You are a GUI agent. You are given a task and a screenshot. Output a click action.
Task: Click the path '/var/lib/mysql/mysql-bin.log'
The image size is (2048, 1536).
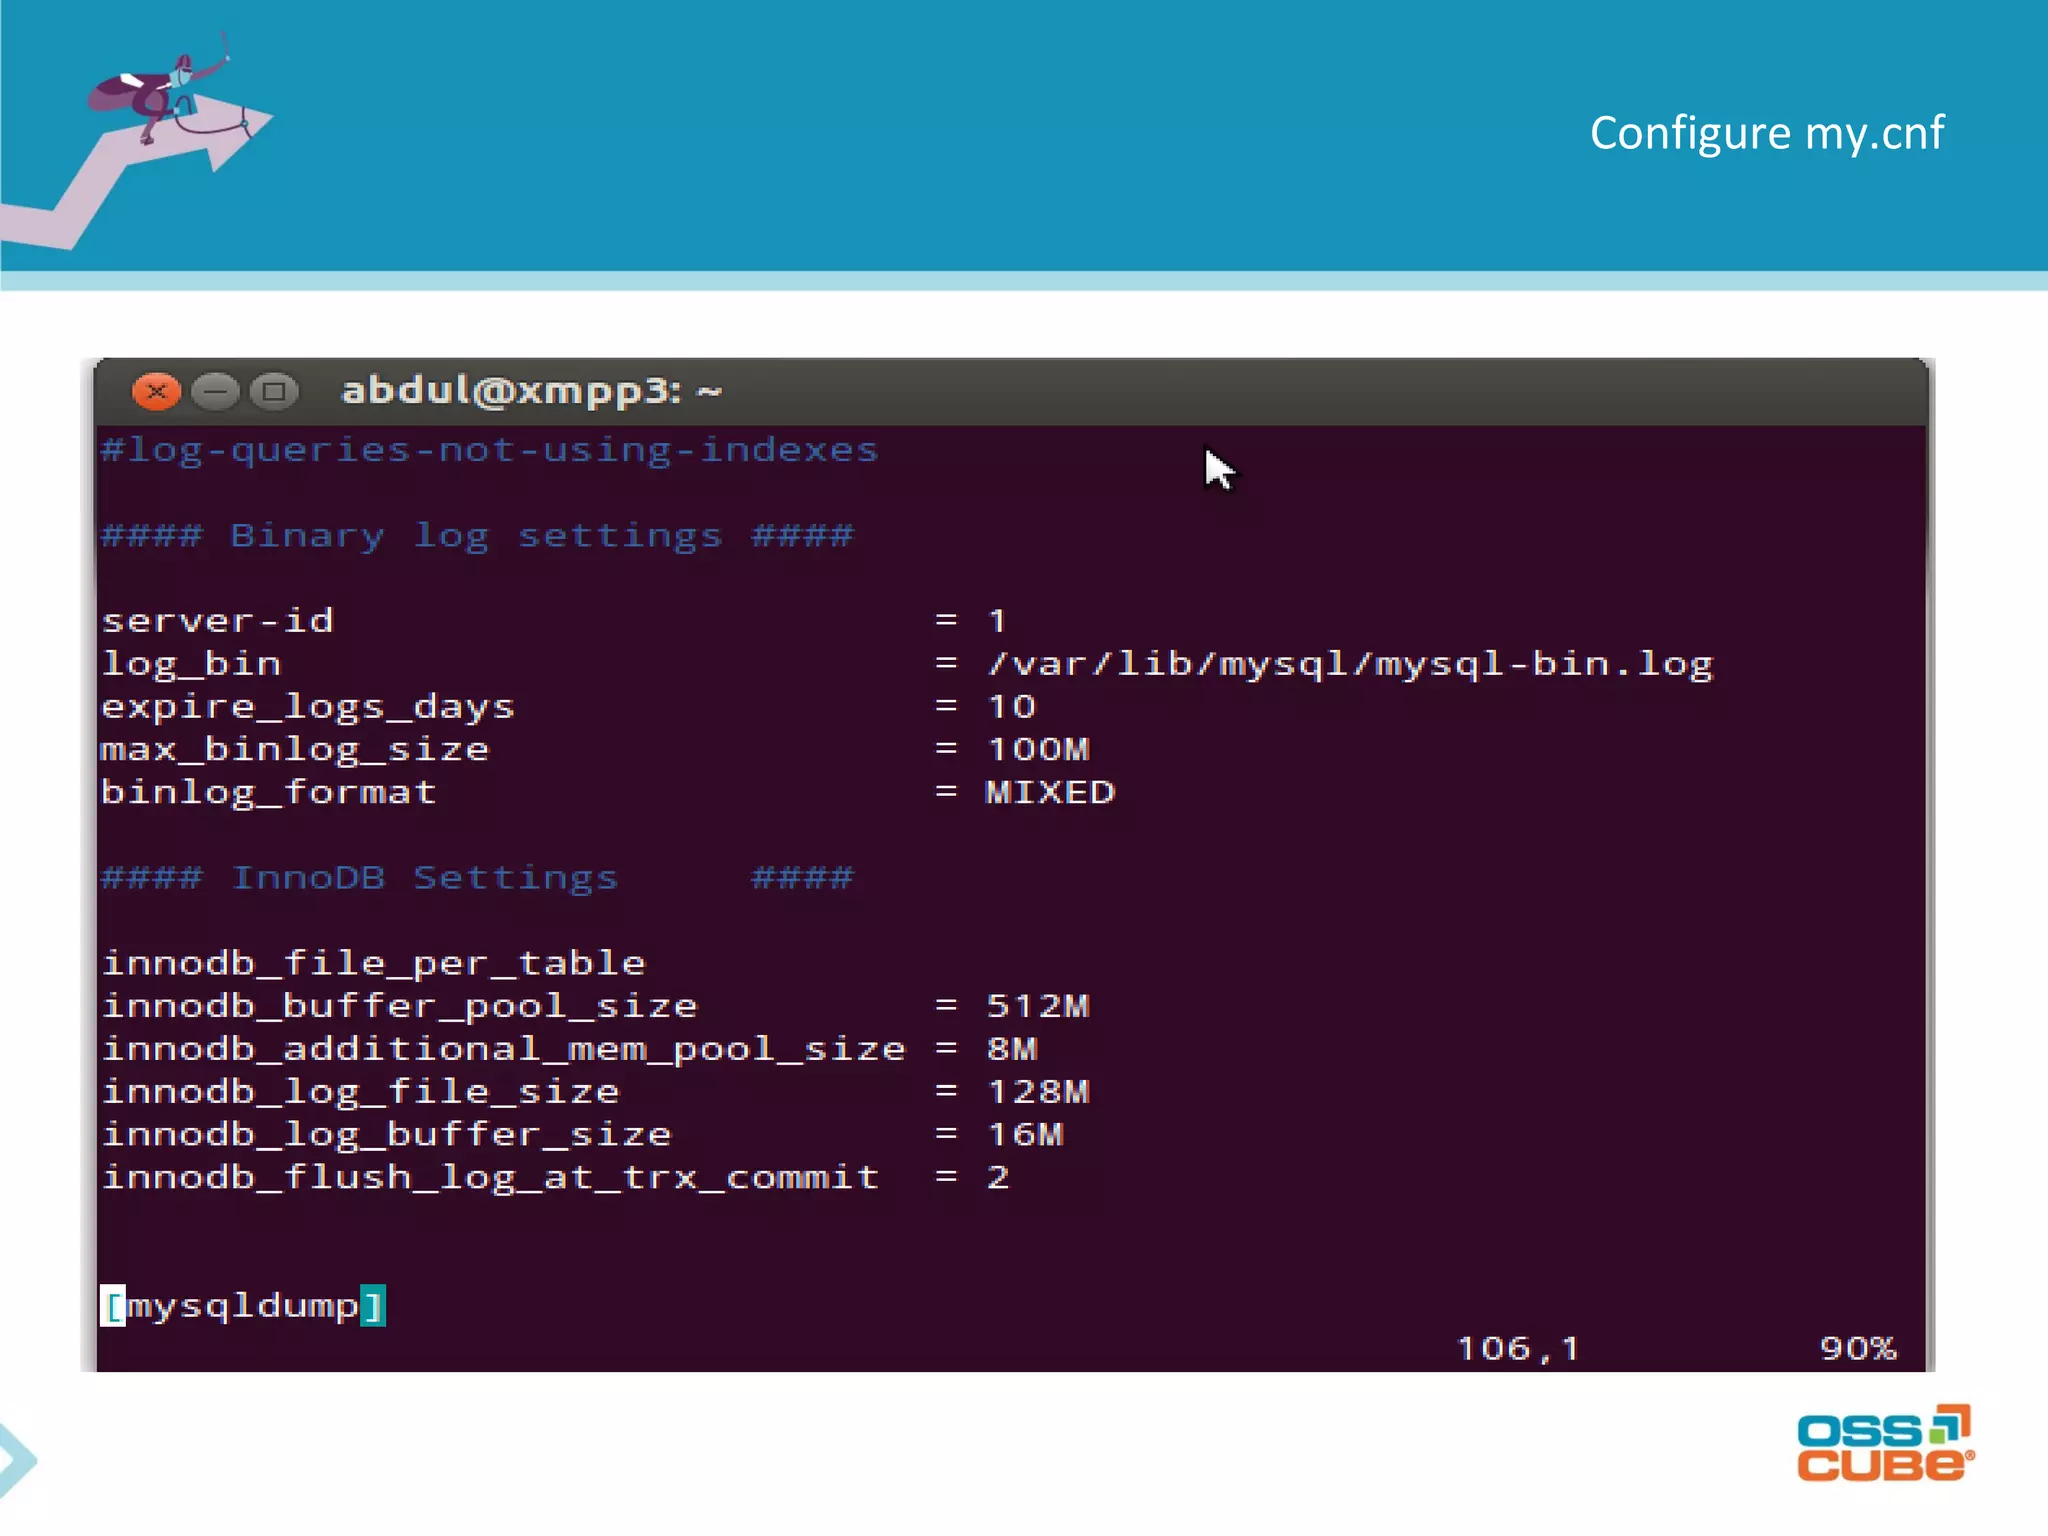pyautogui.click(x=1350, y=664)
